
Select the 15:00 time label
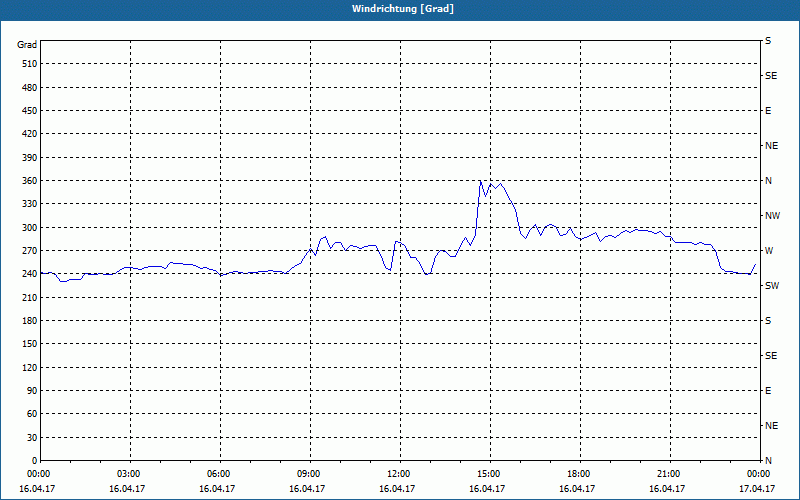click(487, 474)
